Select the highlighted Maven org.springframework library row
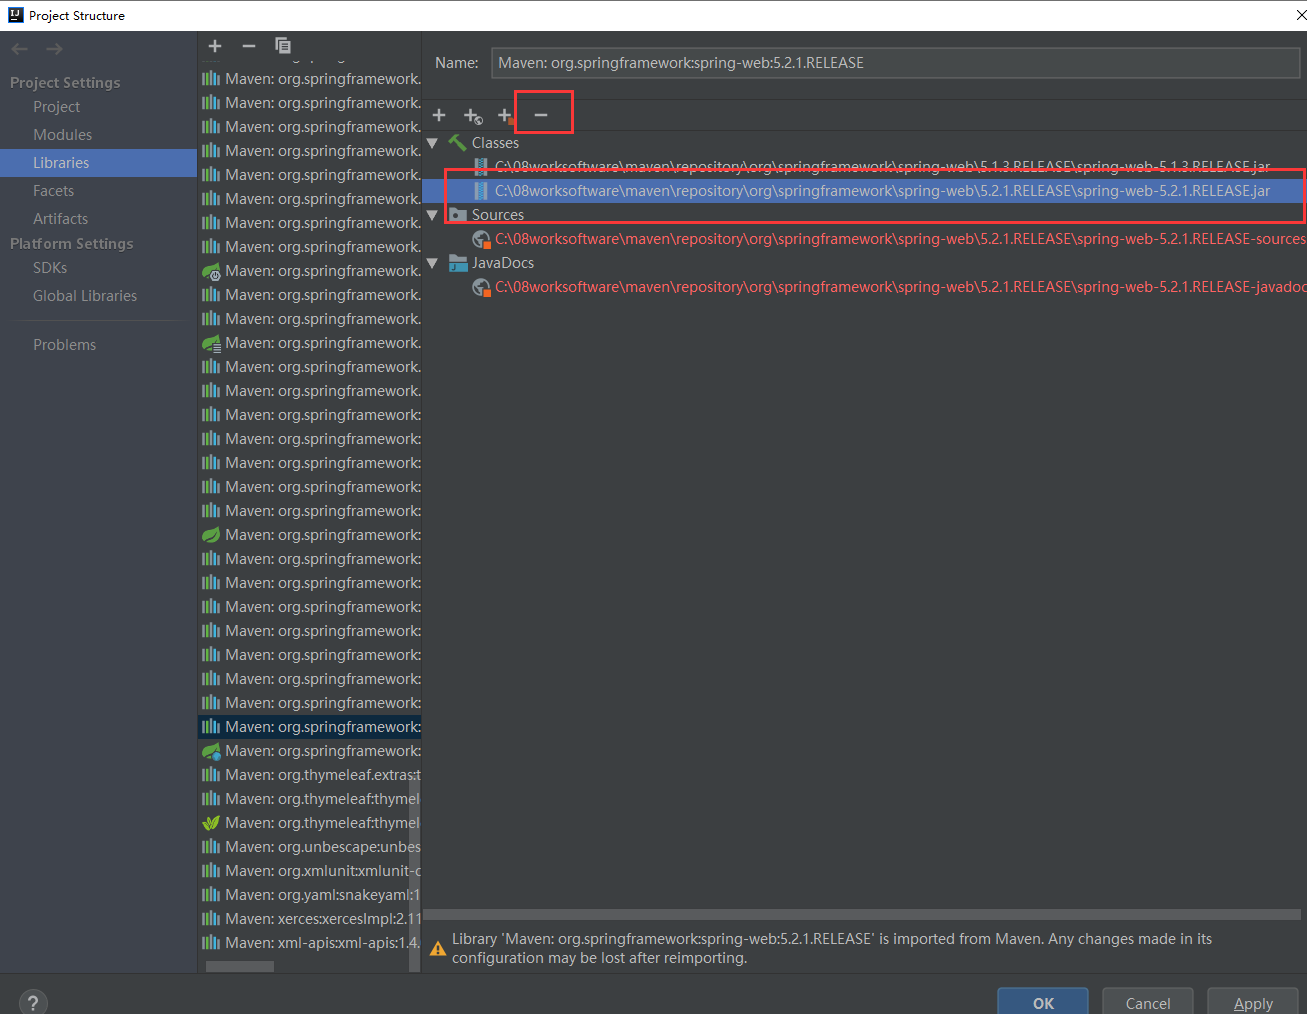Screen dimensions: 1307x1014 coord(310,727)
